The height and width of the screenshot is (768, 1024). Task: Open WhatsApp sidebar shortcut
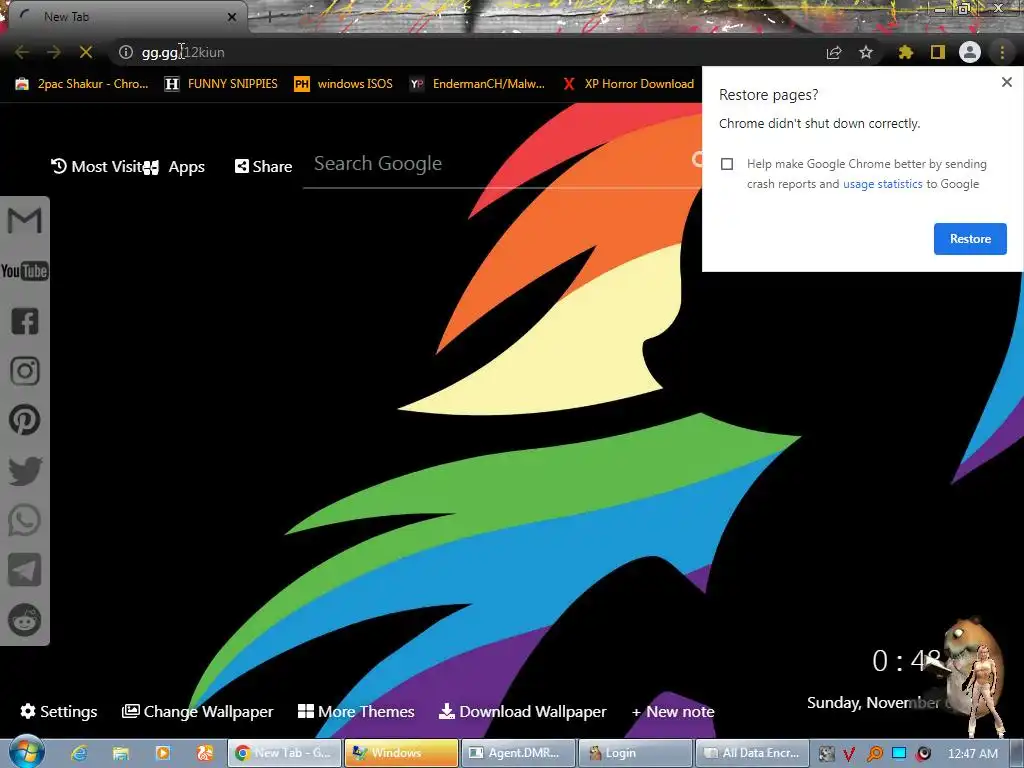tap(25, 520)
